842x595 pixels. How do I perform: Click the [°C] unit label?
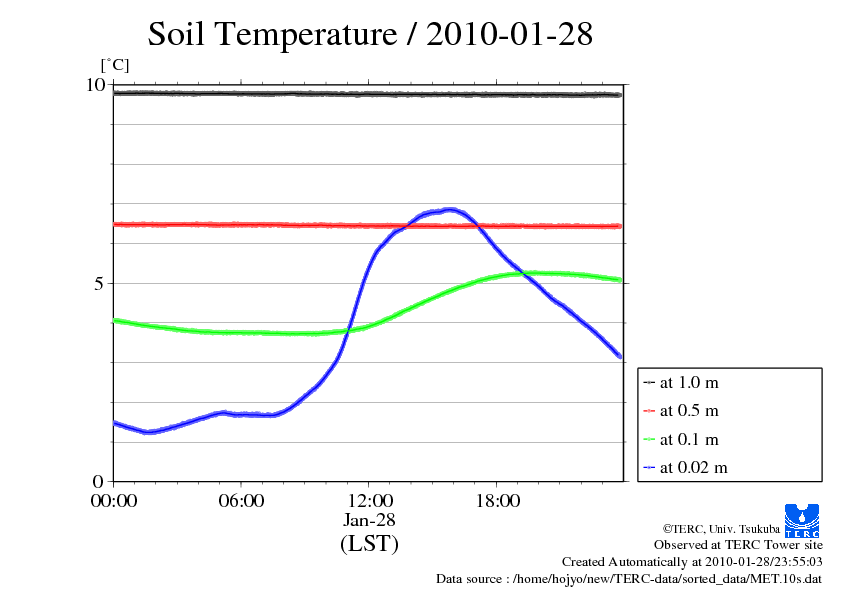click(115, 66)
